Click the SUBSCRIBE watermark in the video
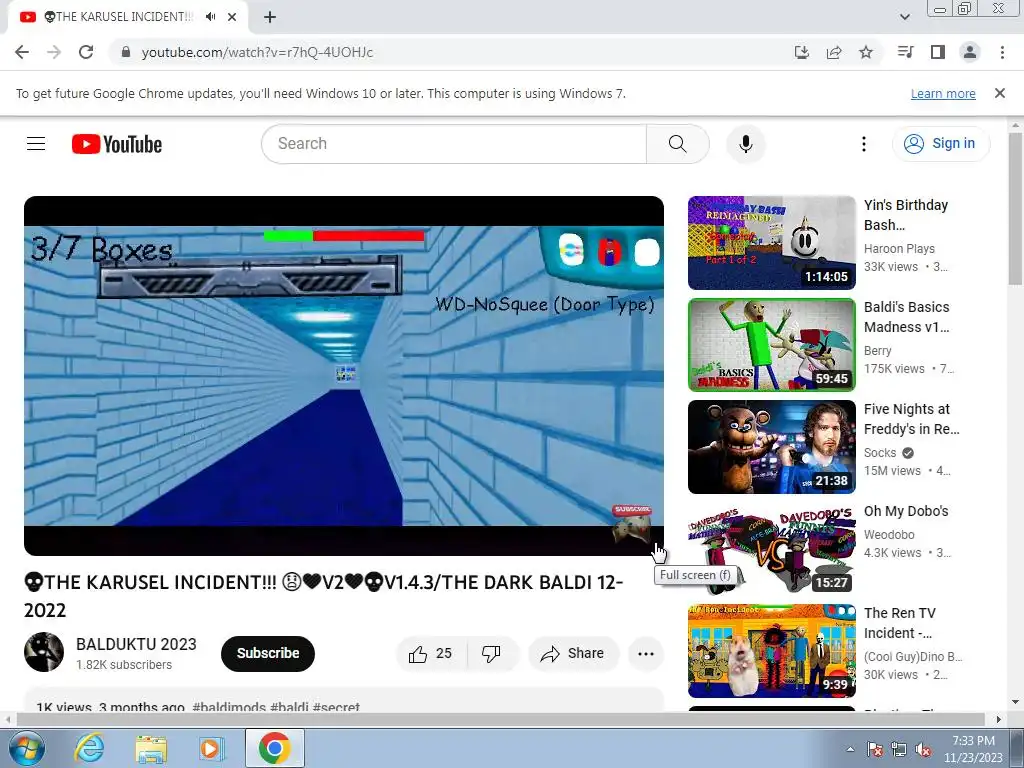Screen dimensions: 1024x768 pyautogui.click(x=632, y=524)
